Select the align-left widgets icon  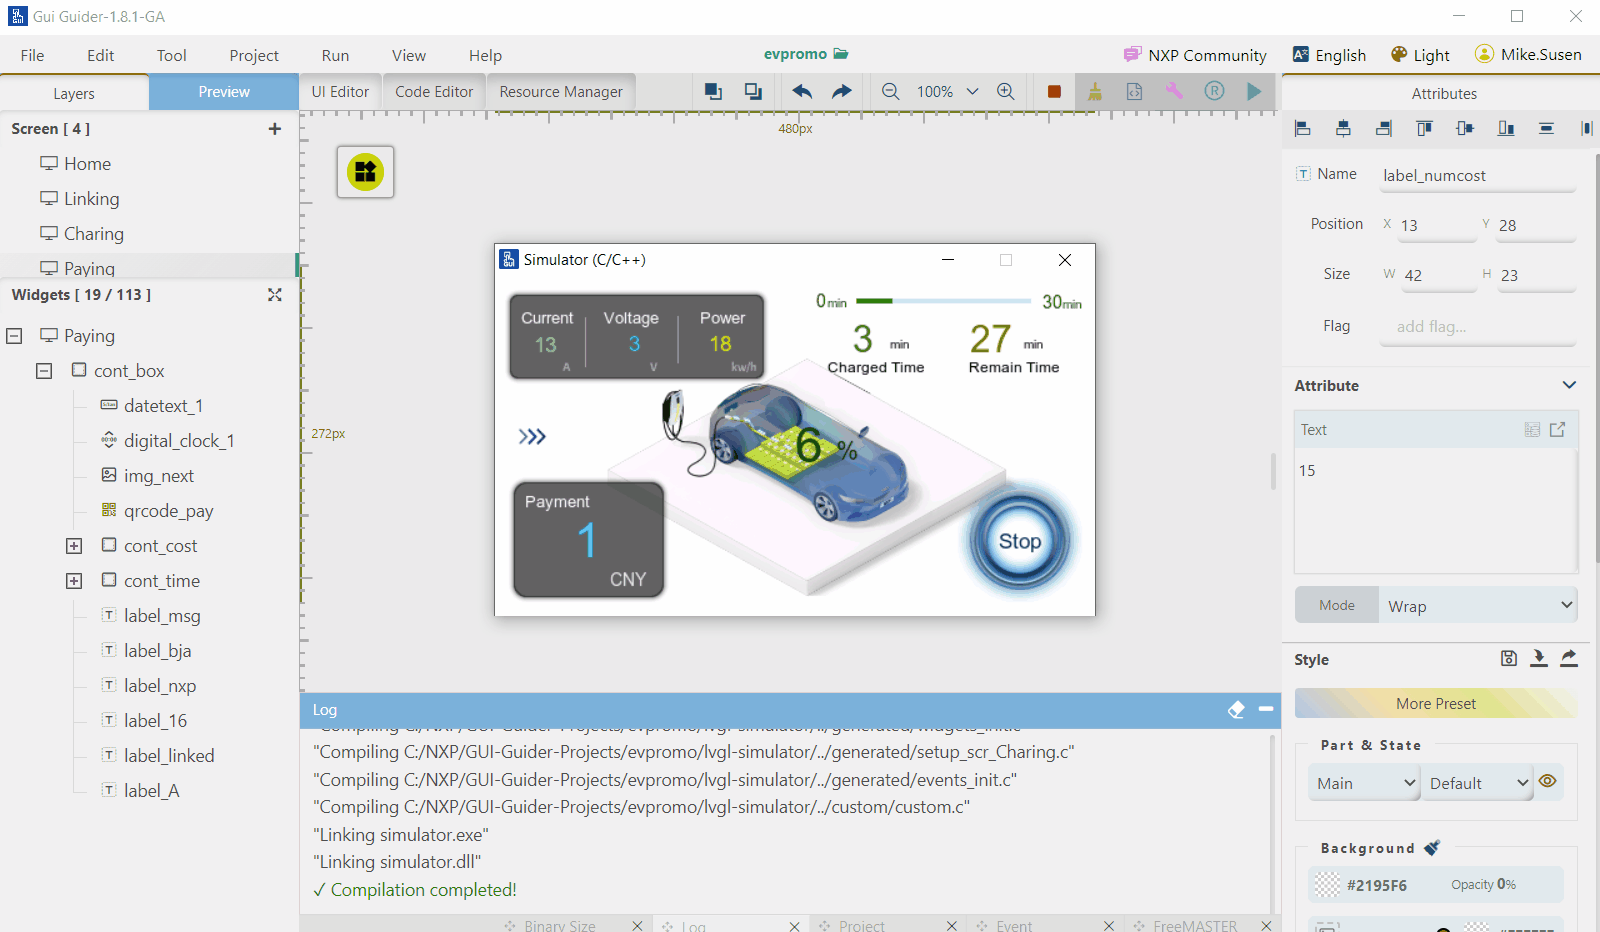click(x=1302, y=128)
